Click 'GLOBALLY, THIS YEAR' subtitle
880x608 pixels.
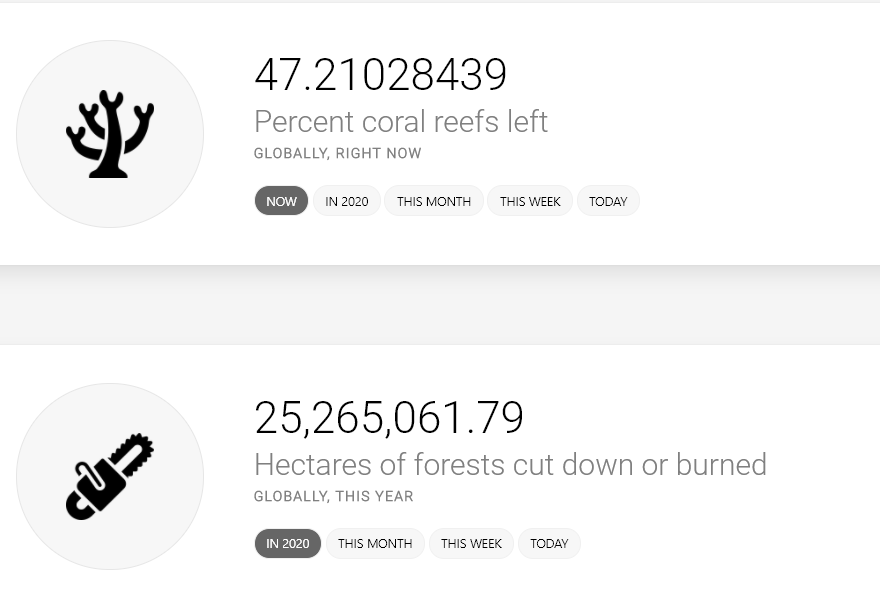333,496
